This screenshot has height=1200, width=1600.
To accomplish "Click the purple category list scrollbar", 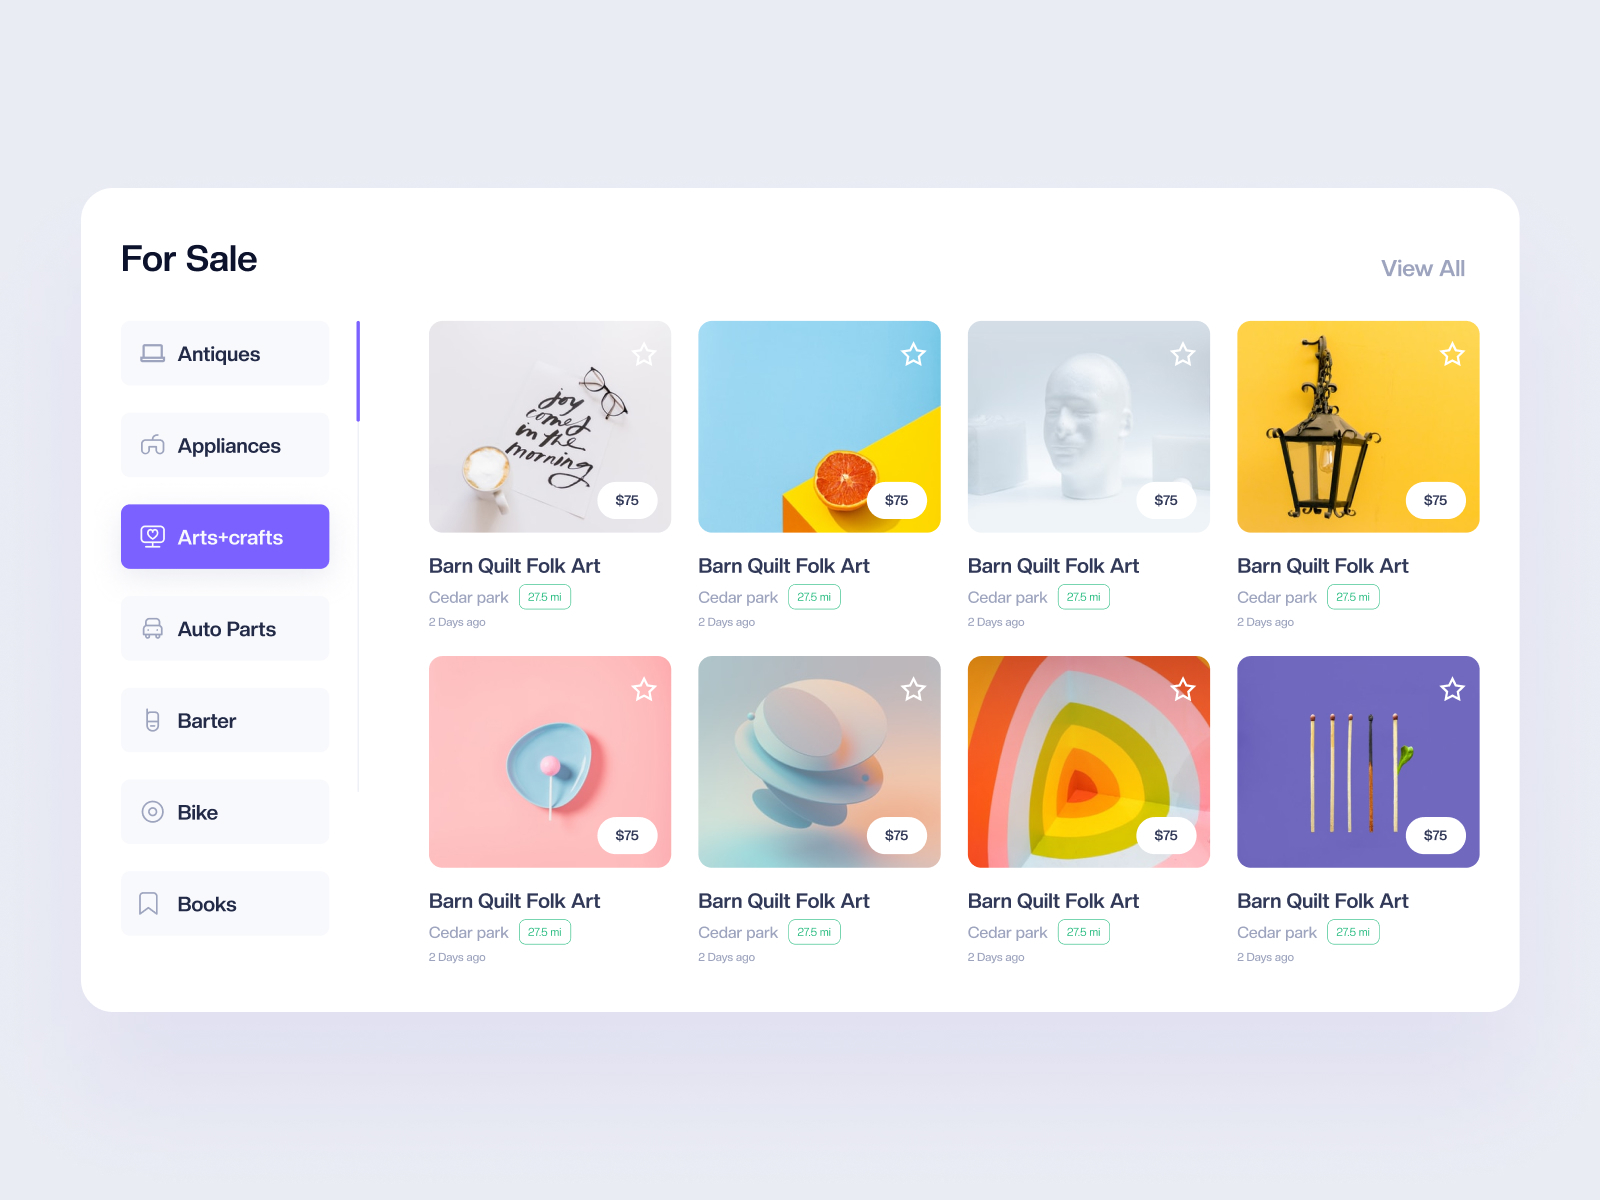I will (x=358, y=371).
